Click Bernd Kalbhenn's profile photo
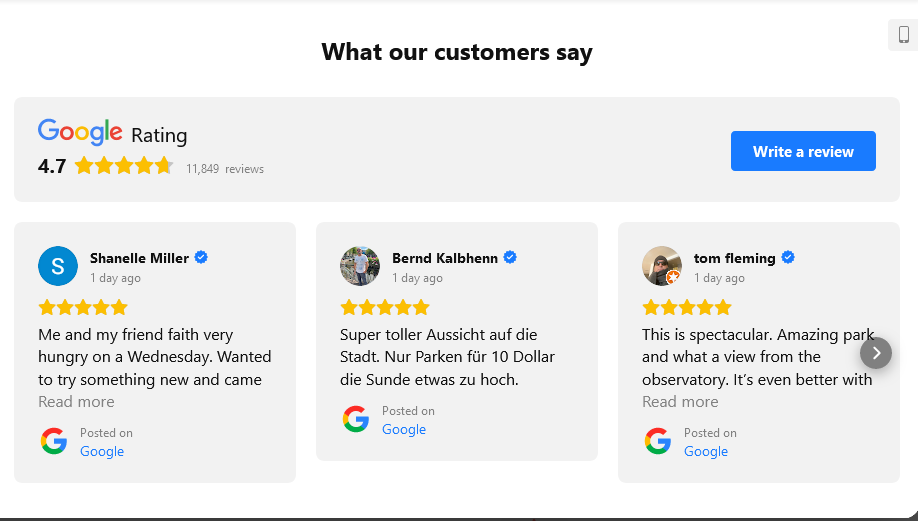 pyautogui.click(x=360, y=266)
